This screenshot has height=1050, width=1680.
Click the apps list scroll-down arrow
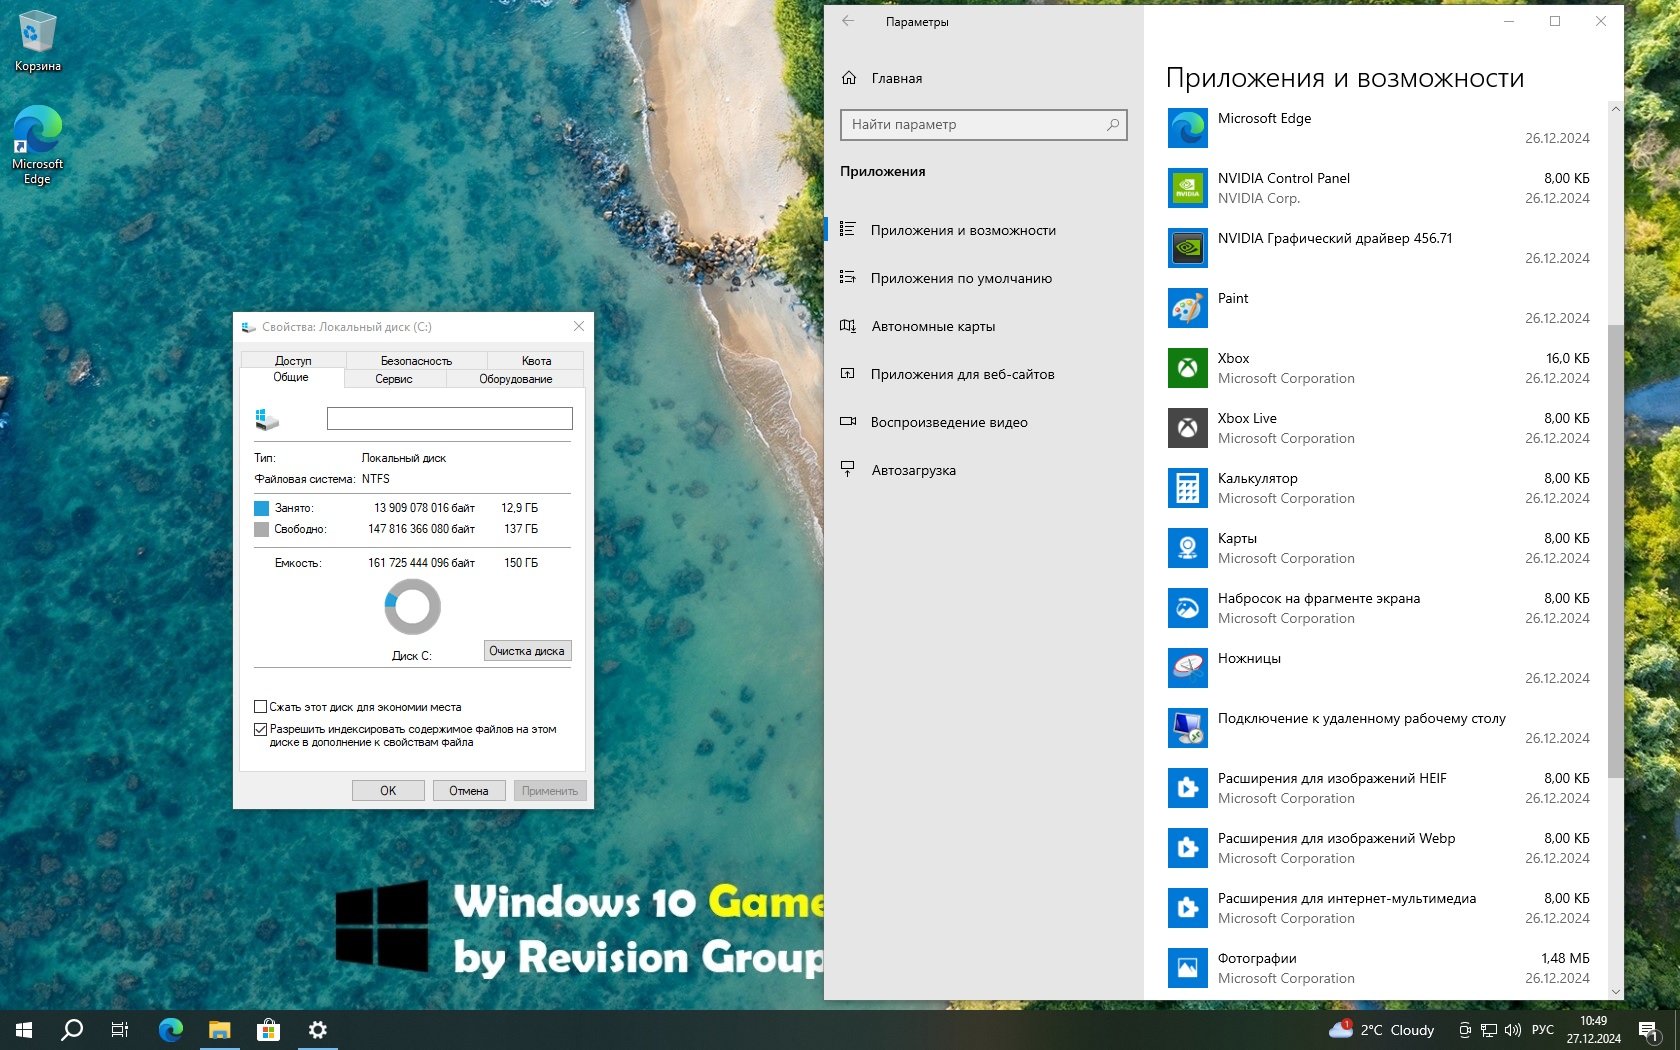point(1615,991)
